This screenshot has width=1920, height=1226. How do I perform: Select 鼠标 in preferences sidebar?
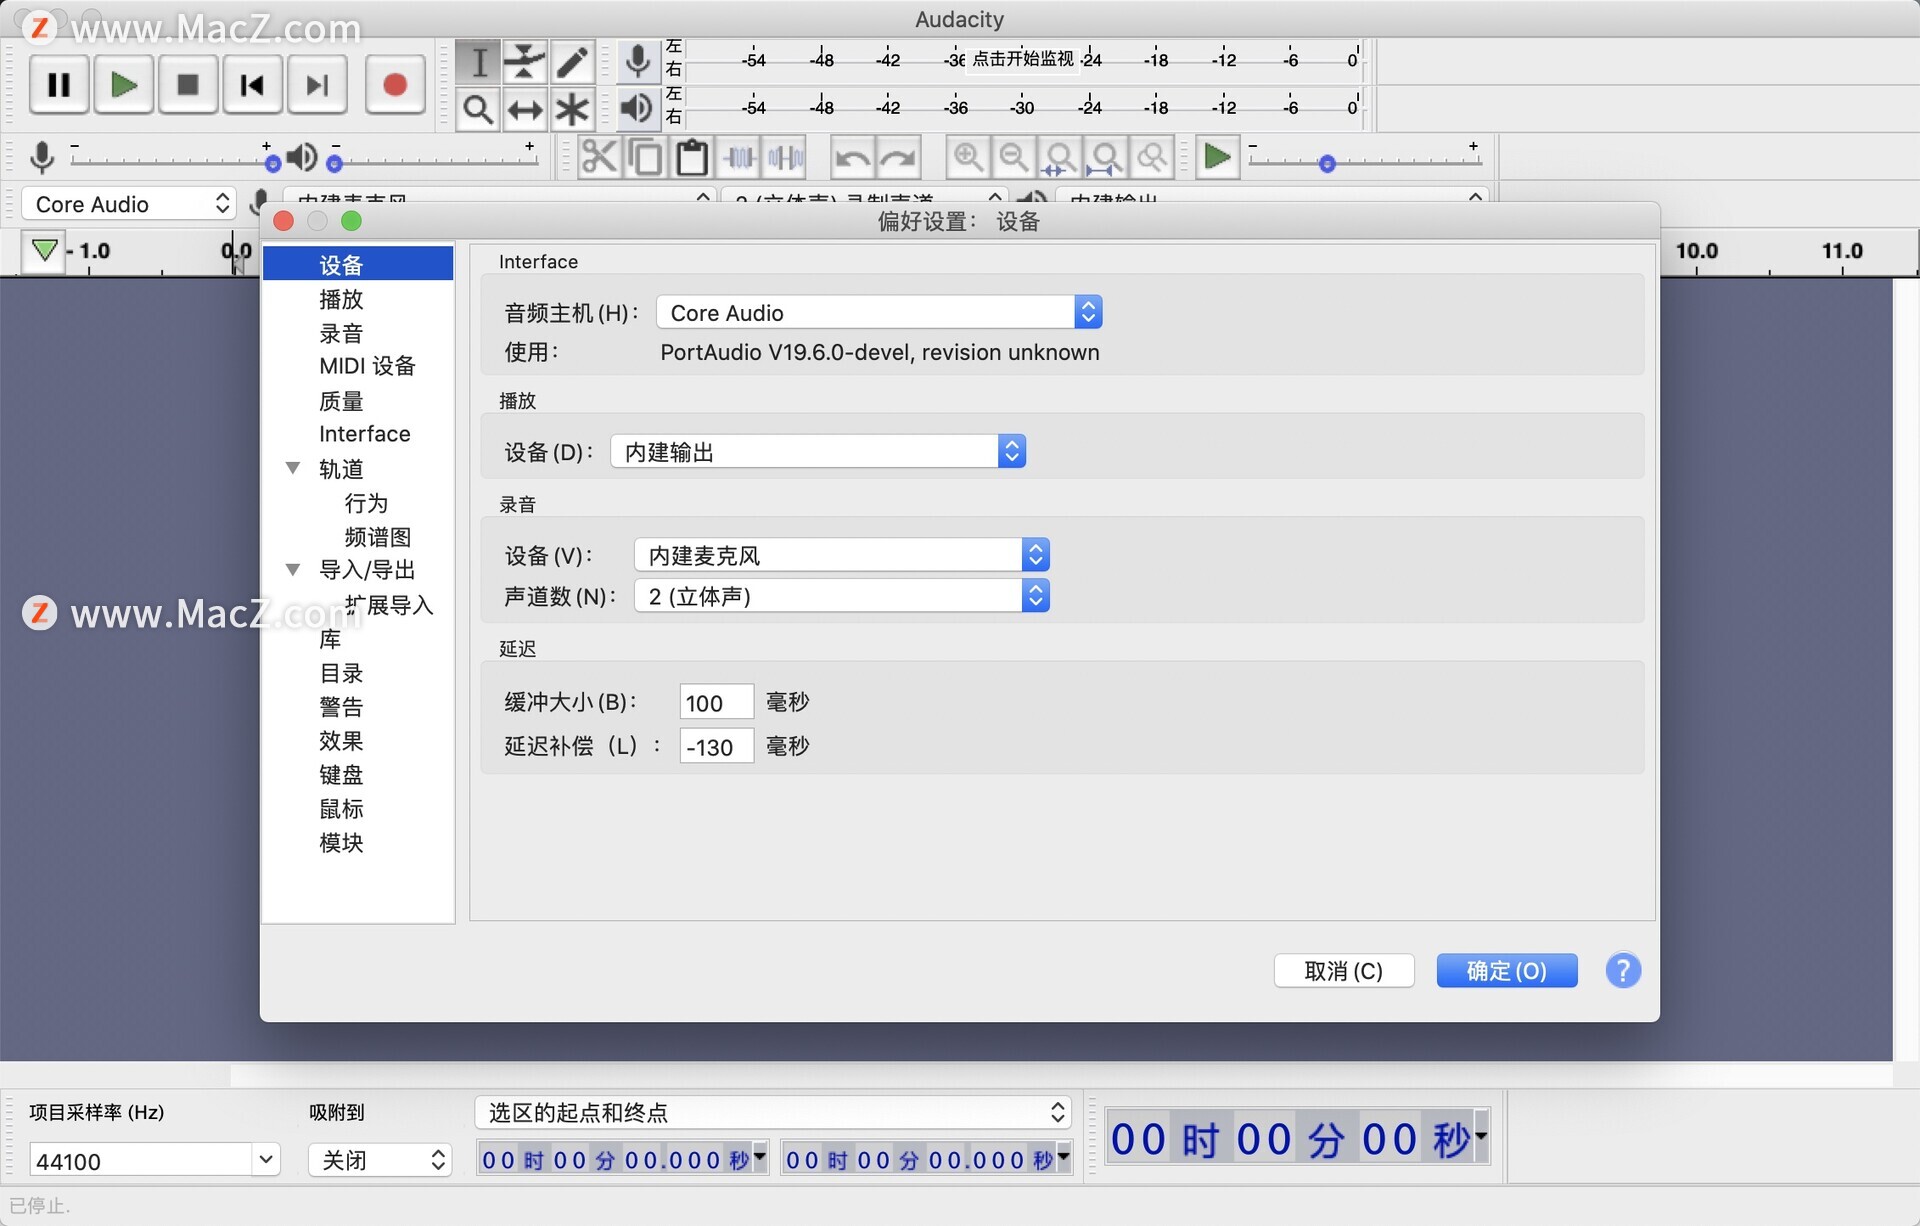341,809
